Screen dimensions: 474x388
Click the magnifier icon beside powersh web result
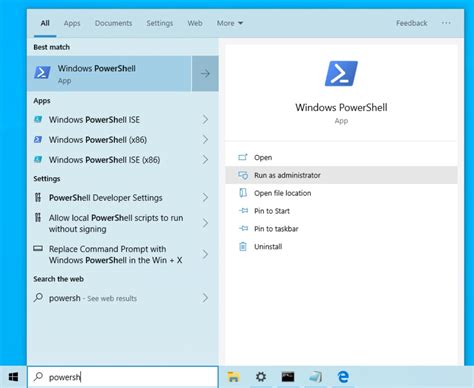click(x=38, y=297)
